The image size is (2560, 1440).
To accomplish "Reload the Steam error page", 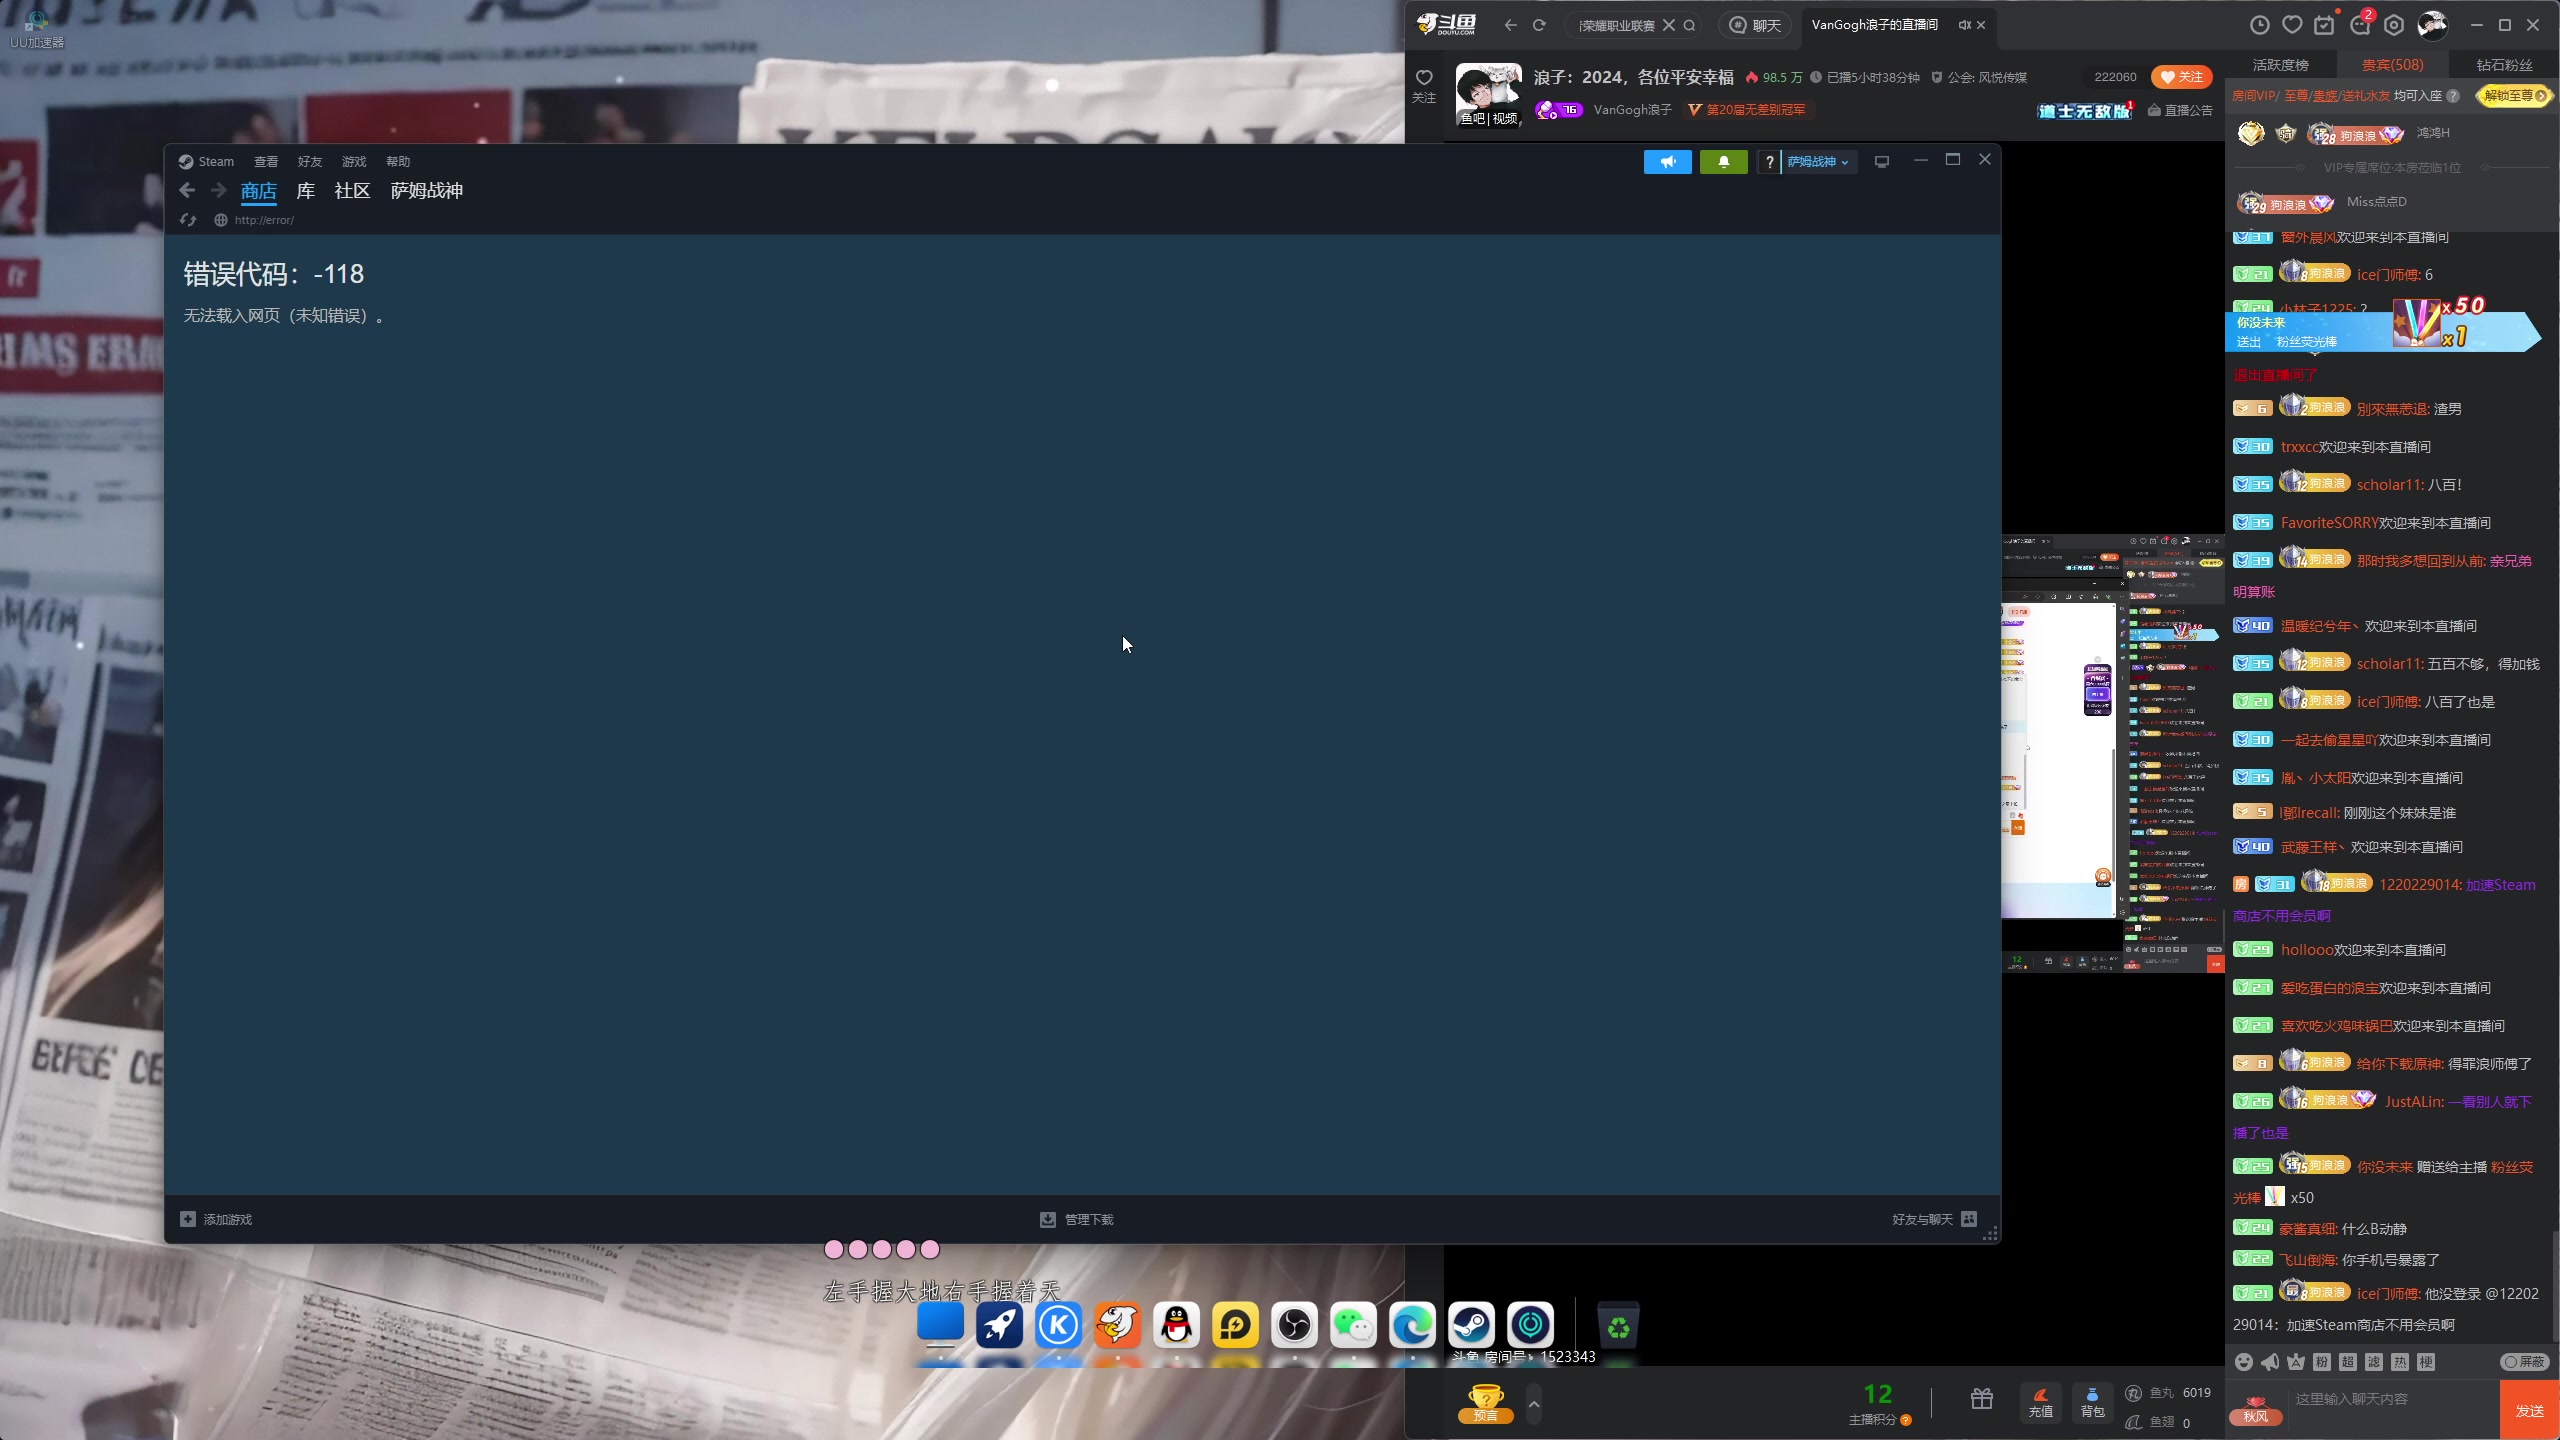I will [188, 220].
